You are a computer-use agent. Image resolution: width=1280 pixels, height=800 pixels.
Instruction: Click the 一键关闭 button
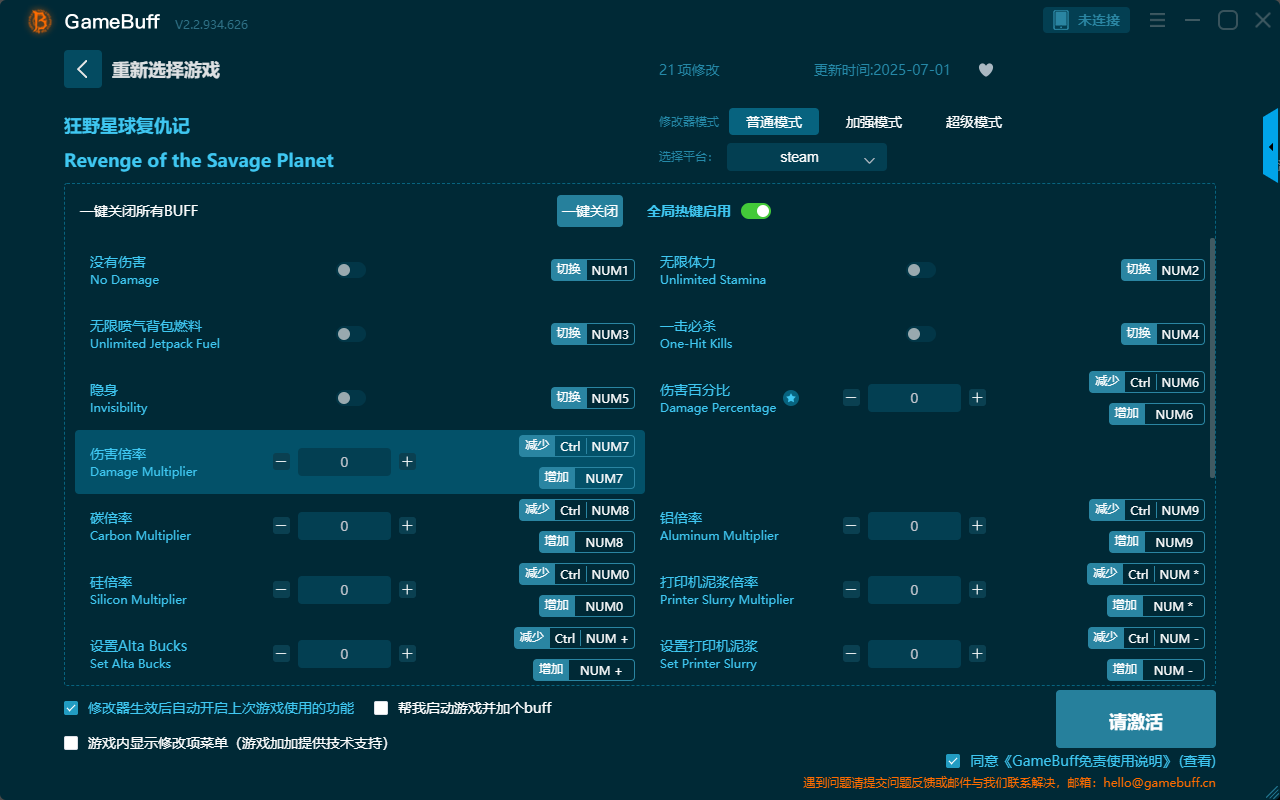(x=590, y=211)
